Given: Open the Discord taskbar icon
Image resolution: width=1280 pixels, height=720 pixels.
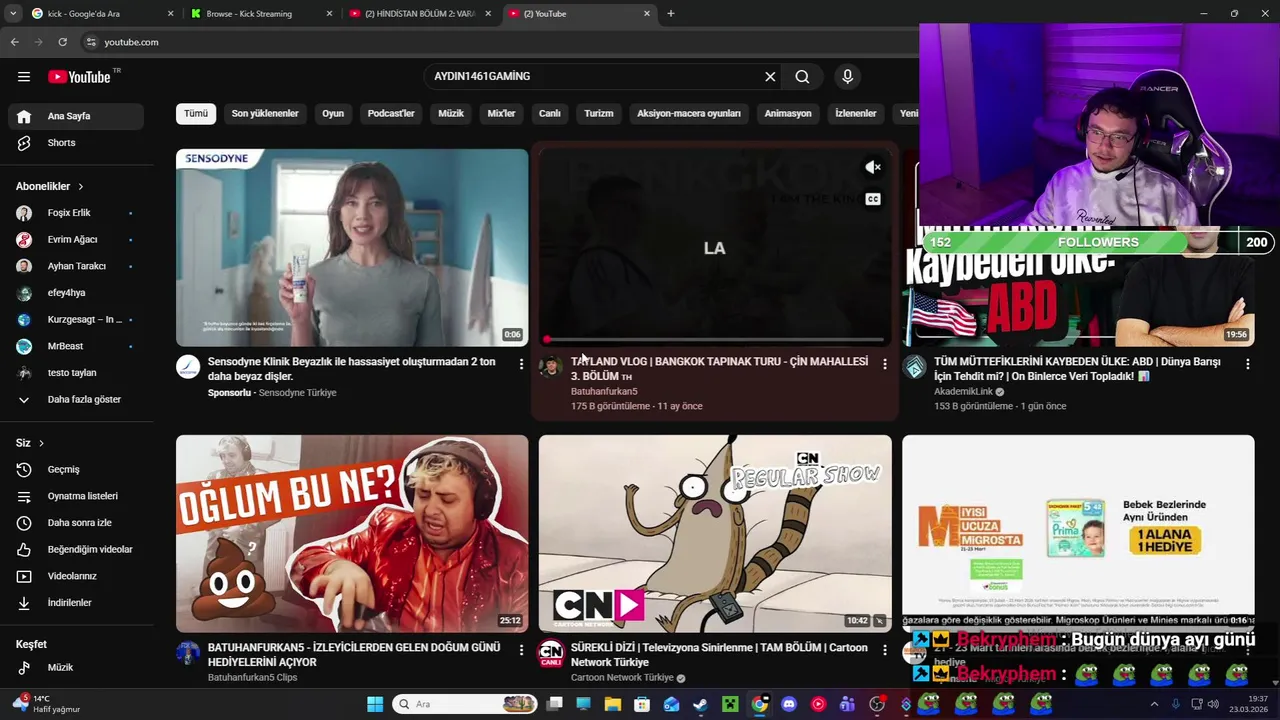Looking at the screenshot, I should [x=788, y=704].
